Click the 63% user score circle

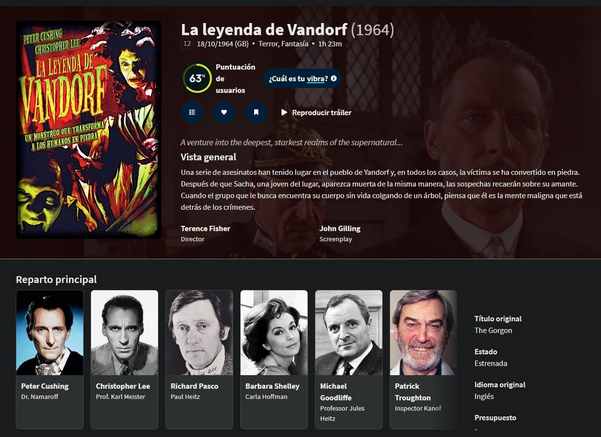pyautogui.click(x=197, y=79)
